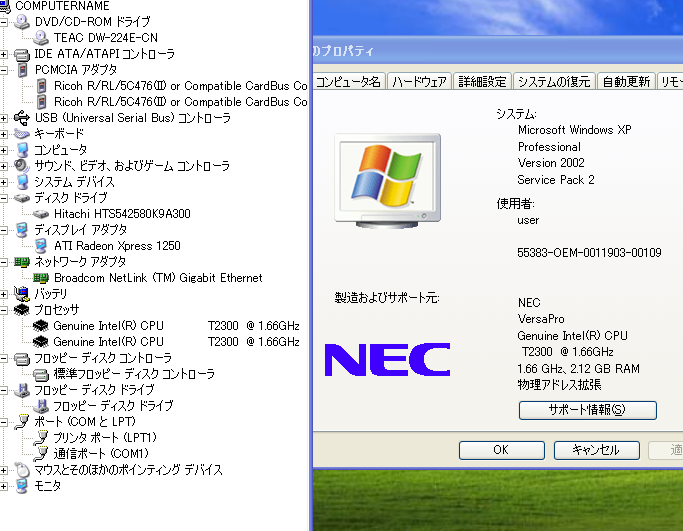Select the TEAC DW-224E-CN drive icon

pyautogui.click(x=41, y=38)
